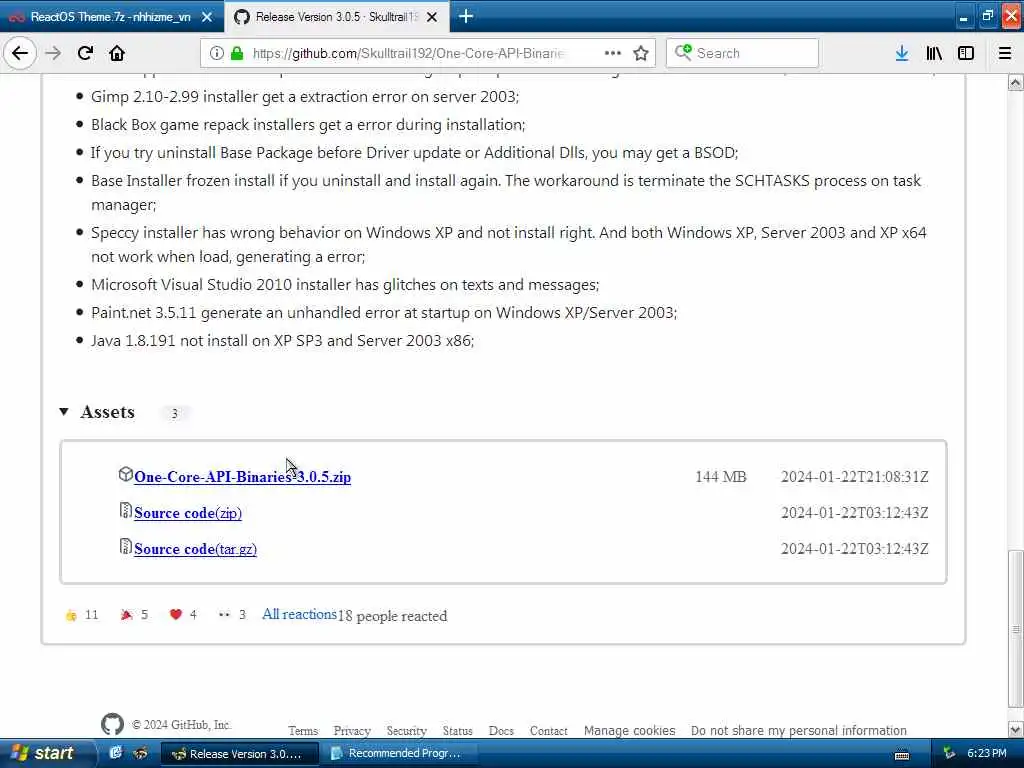
Task: Switch to Recommended Progr... taskbar window
Action: [400, 754]
